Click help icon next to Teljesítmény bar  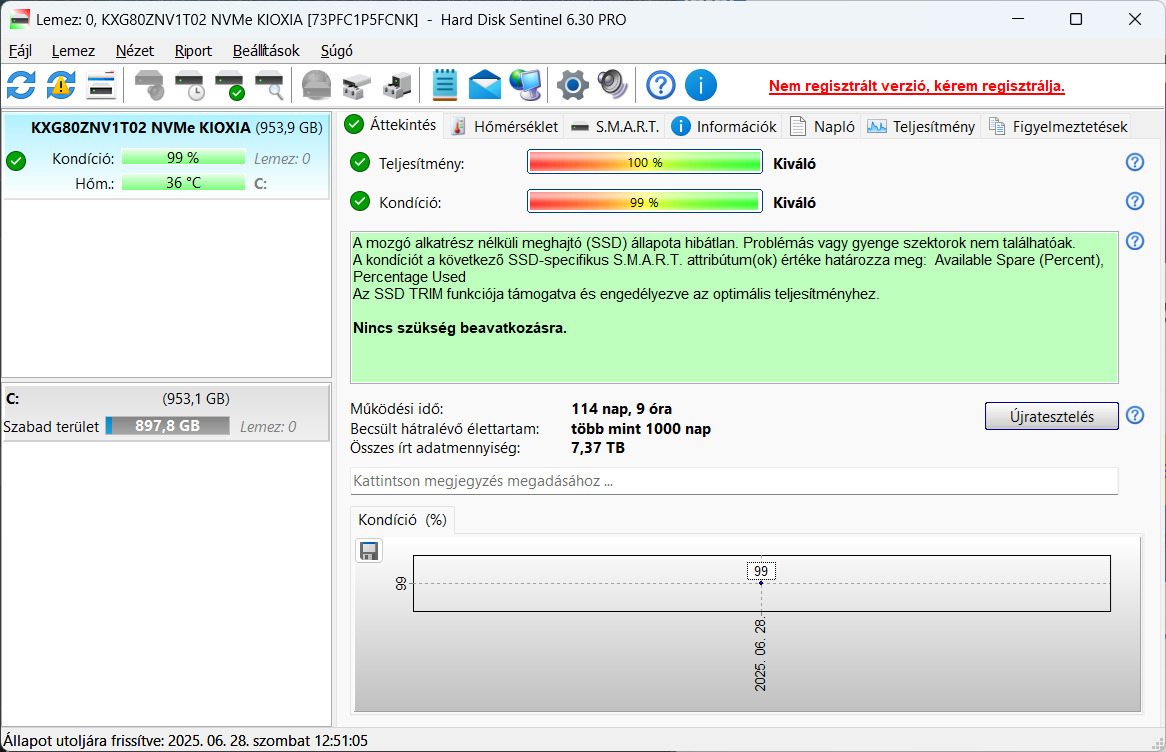1135,162
